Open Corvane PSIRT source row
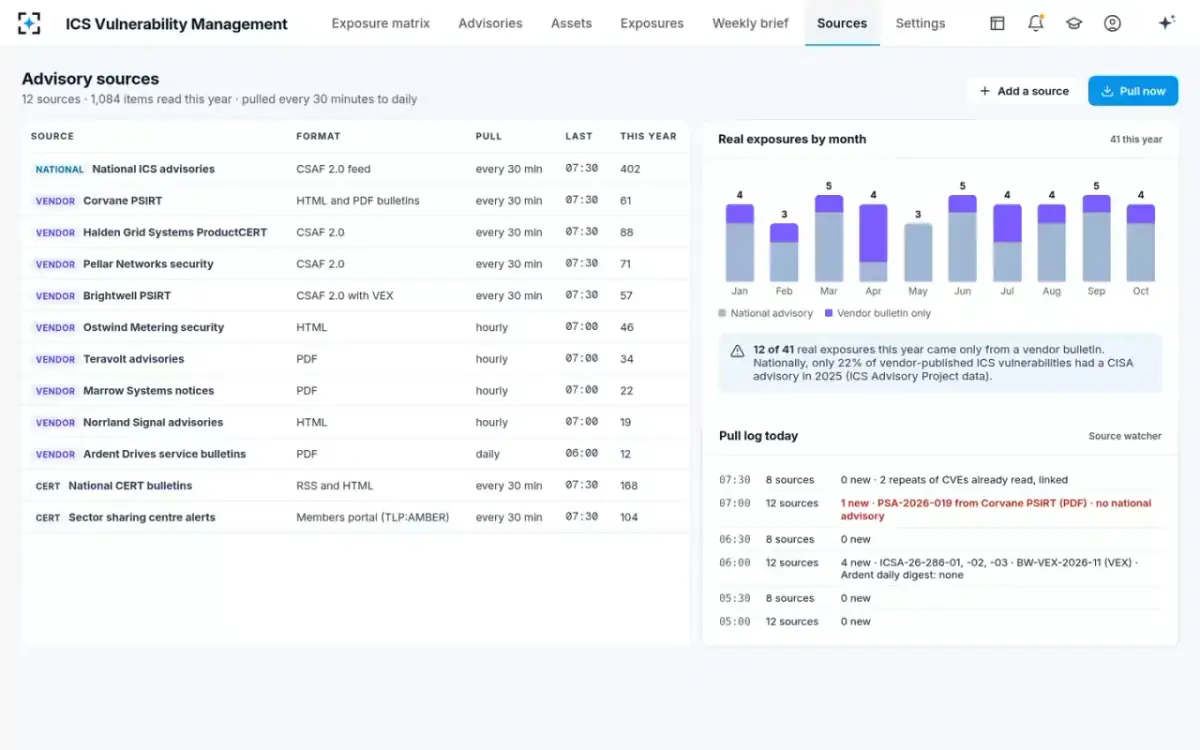Viewport: 1200px width, 750px height. point(356,201)
